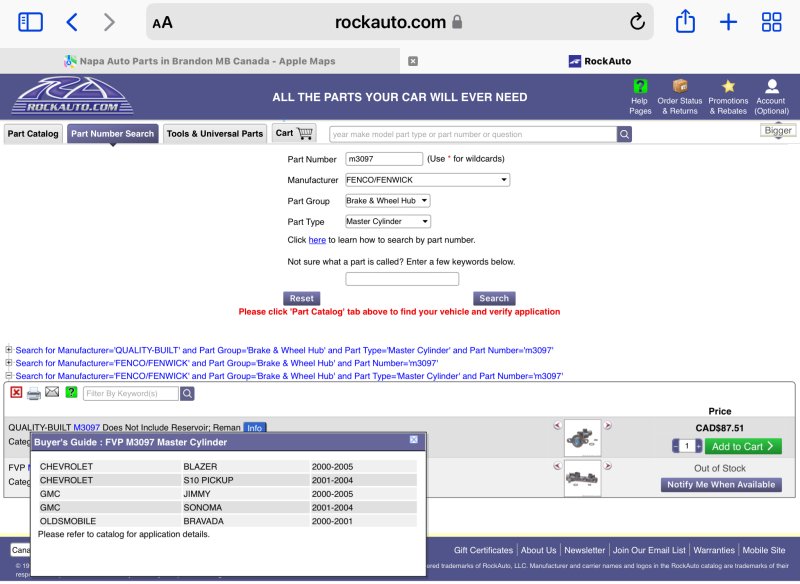Open the Help Pages icon
The width and height of the screenshot is (800, 584).
[640, 87]
